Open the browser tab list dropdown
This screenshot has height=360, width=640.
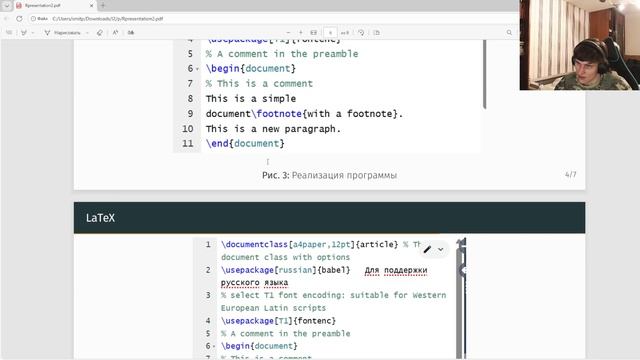pyautogui.click(x=7, y=6)
